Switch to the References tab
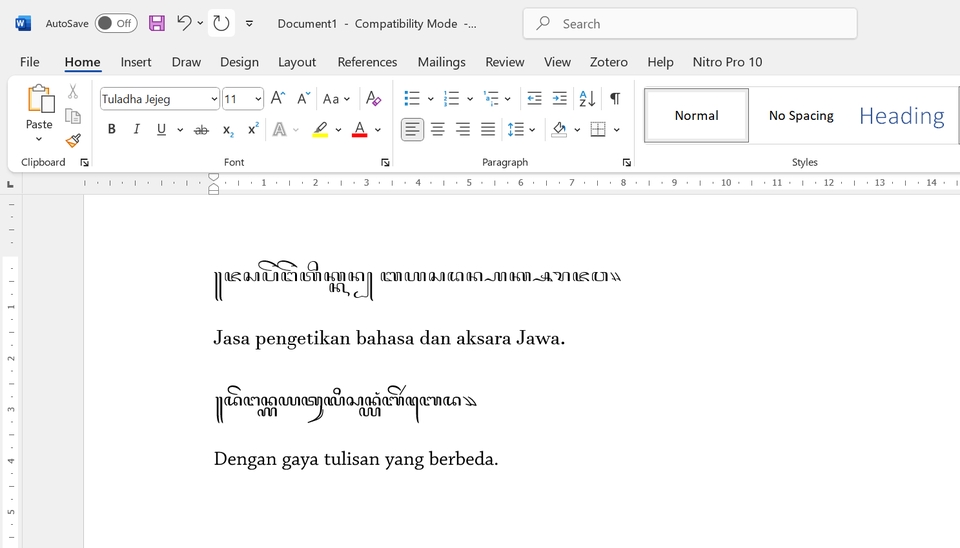This screenshot has width=960, height=548. (367, 62)
